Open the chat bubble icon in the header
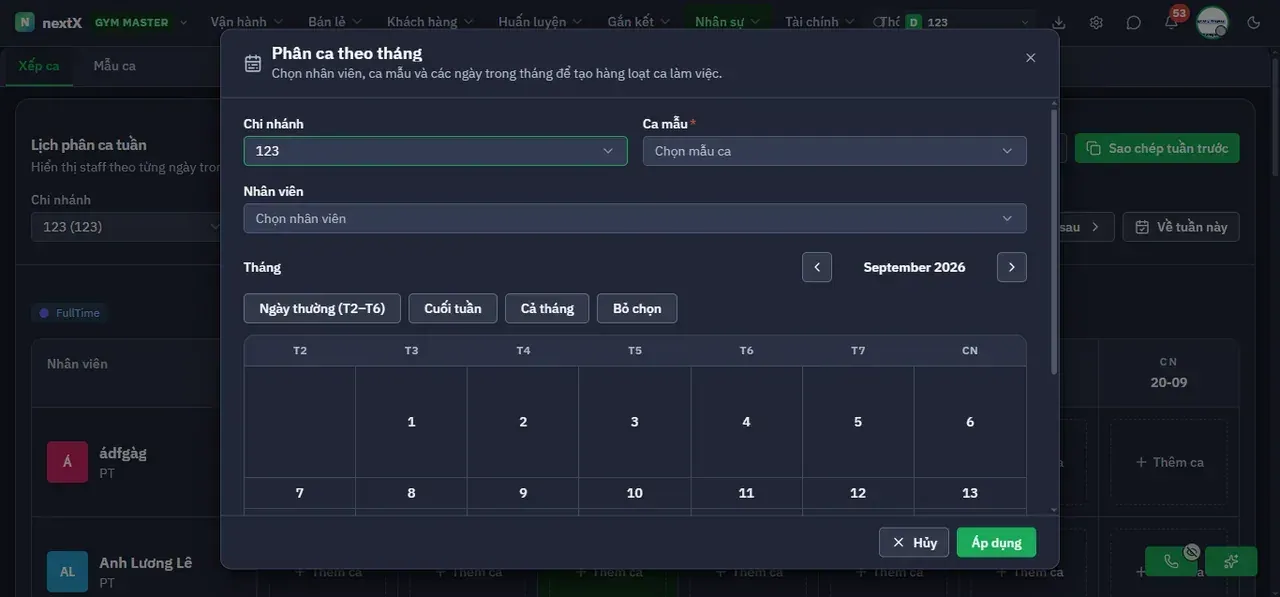The image size is (1280, 597). click(1133, 22)
